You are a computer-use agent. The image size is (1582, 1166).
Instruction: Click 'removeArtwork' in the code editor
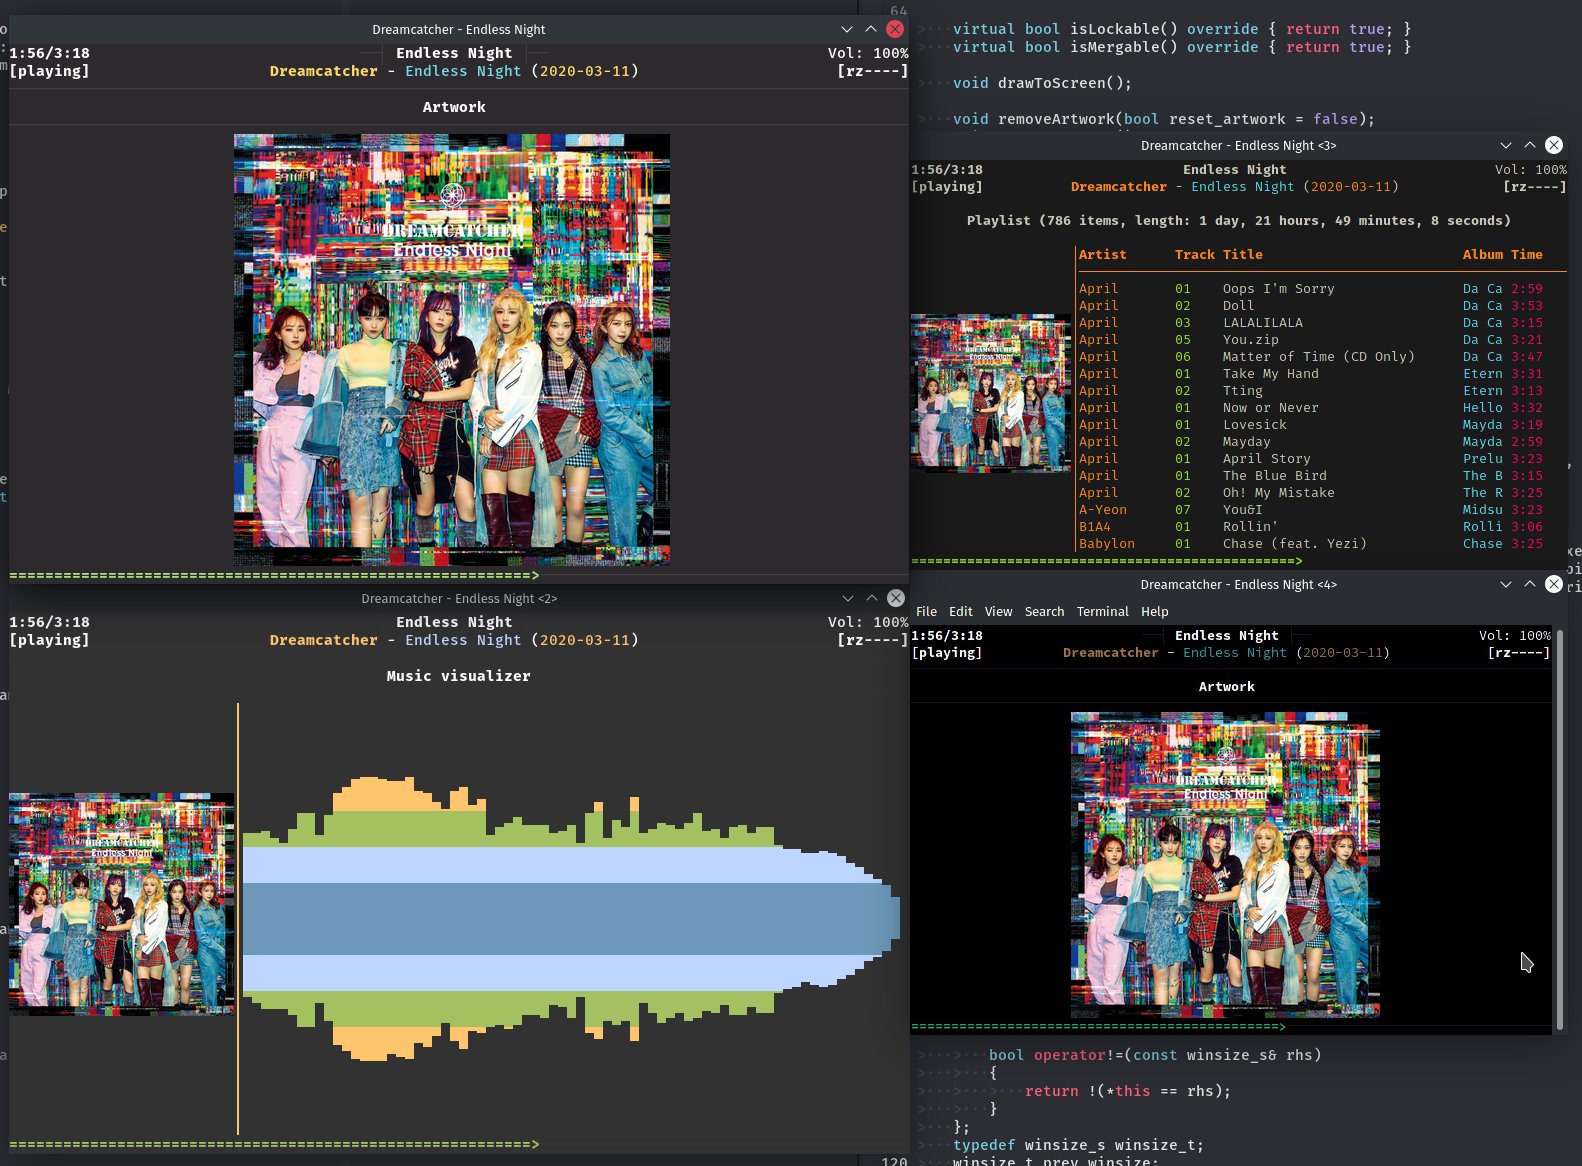[x=1056, y=119]
